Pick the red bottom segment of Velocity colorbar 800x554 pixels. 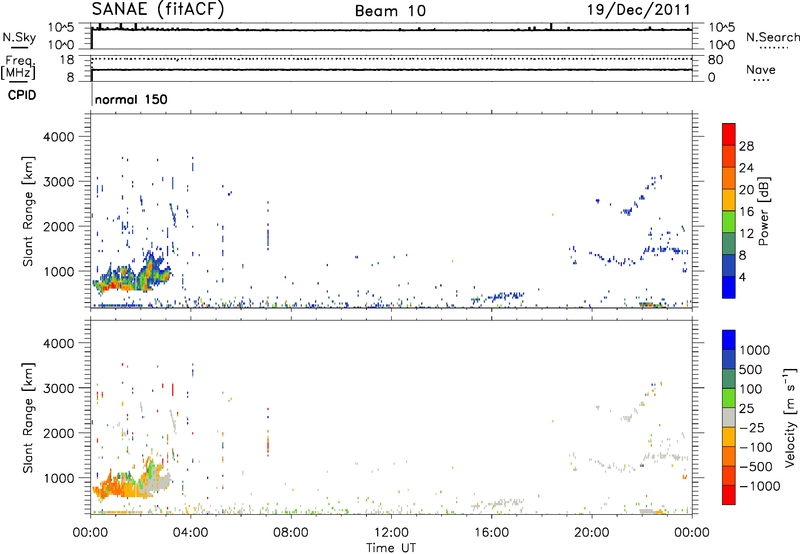pyautogui.click(x=729, y=495)
